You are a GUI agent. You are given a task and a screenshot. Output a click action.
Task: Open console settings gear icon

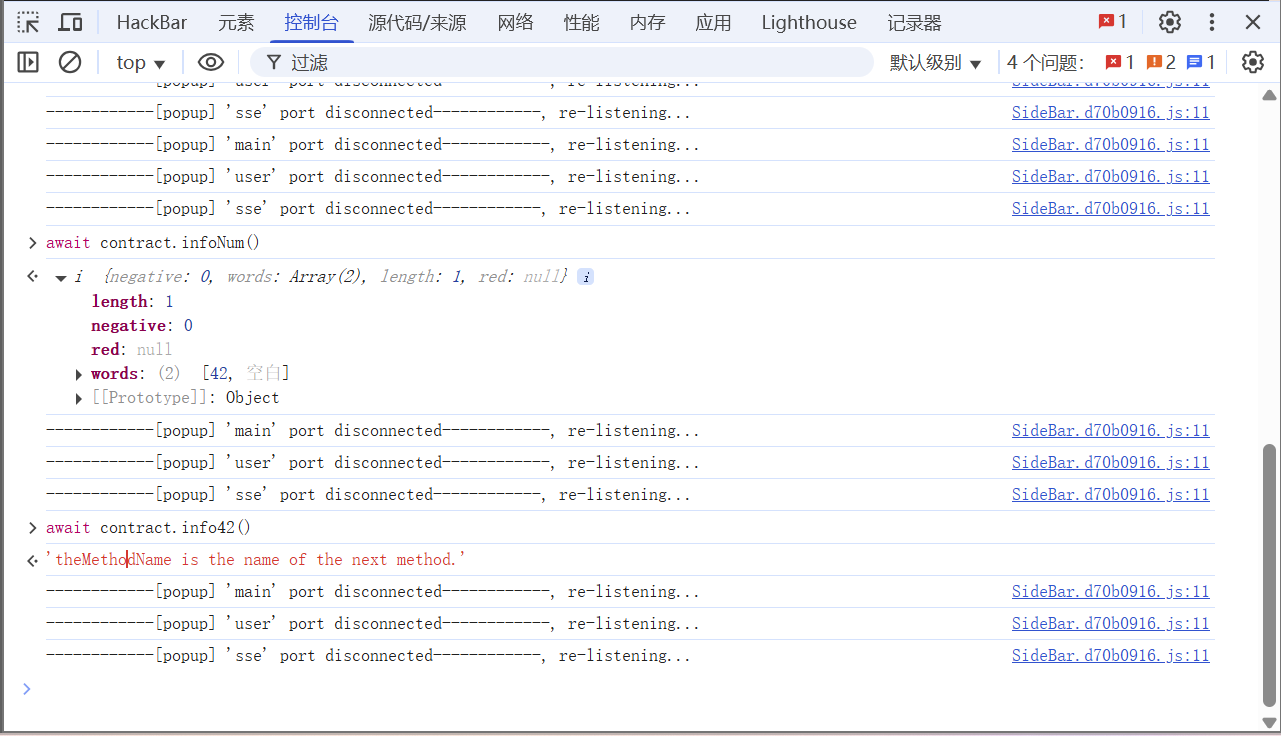pyautogui.click(x=1252, y=62)
